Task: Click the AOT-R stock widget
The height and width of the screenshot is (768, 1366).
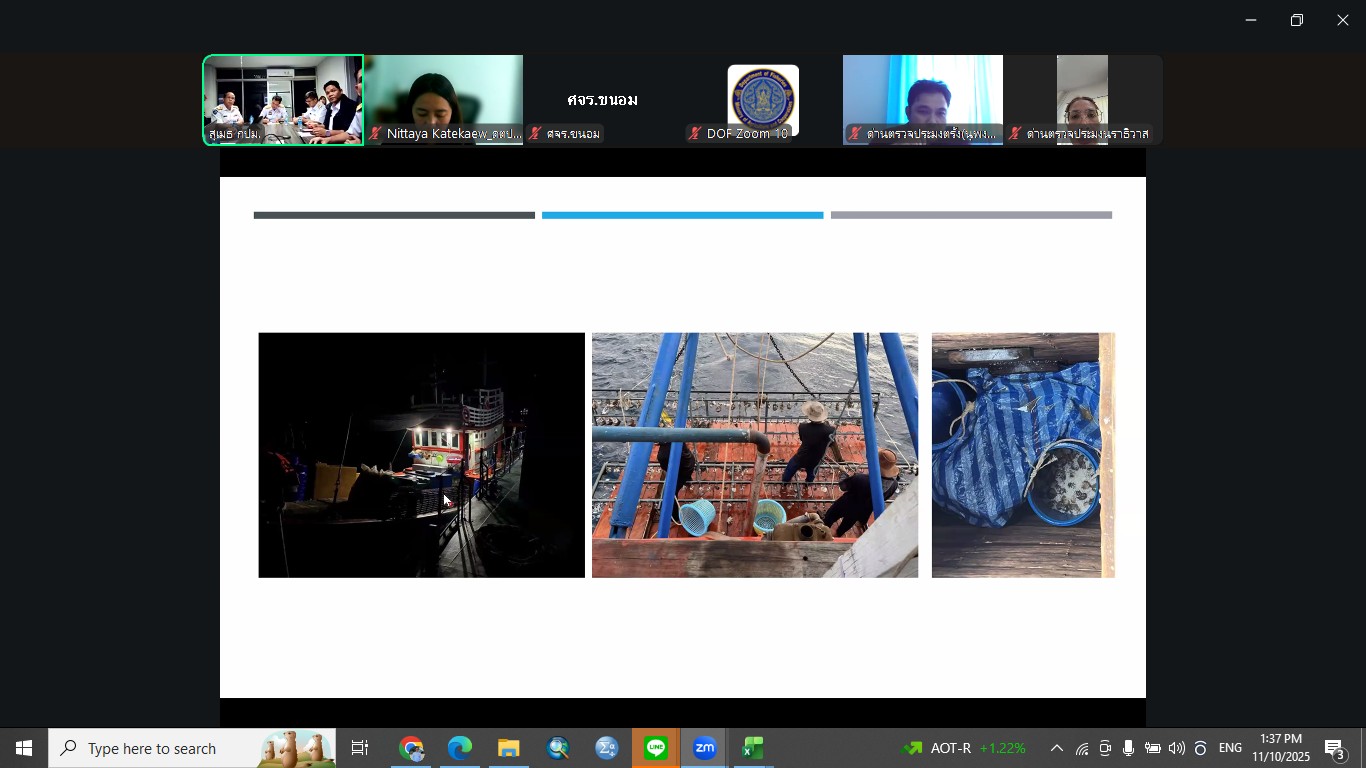Action: (965, 748)
